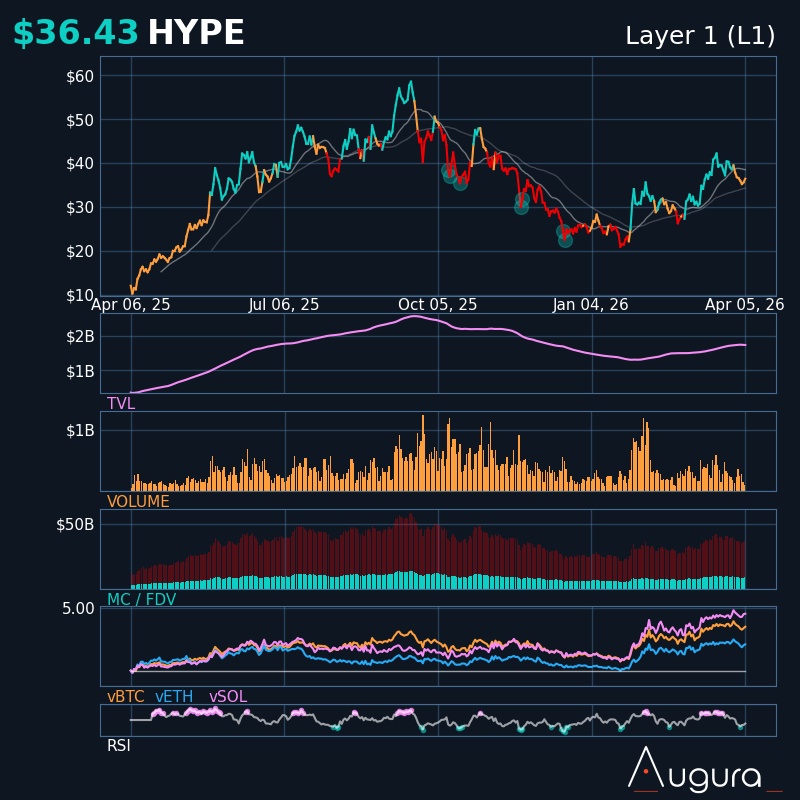Click the Jan 04, 26 date label
Screen dimensions: 800x800
[590, 305]
